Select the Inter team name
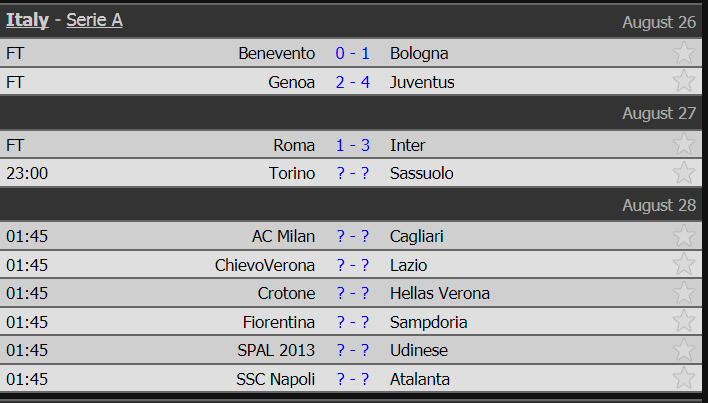Viewport: 708px width, 403px height. click(x=407, y=145)
